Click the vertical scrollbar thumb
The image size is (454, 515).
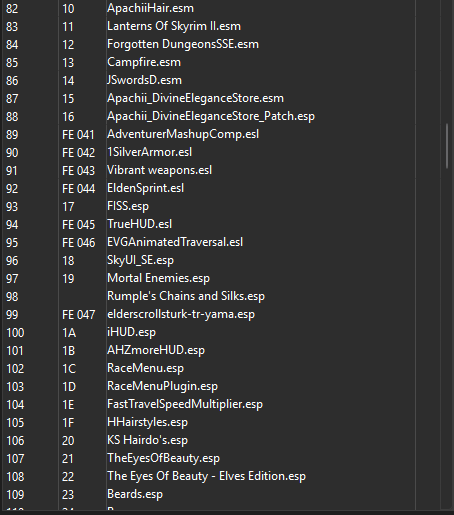click(447, 146)
